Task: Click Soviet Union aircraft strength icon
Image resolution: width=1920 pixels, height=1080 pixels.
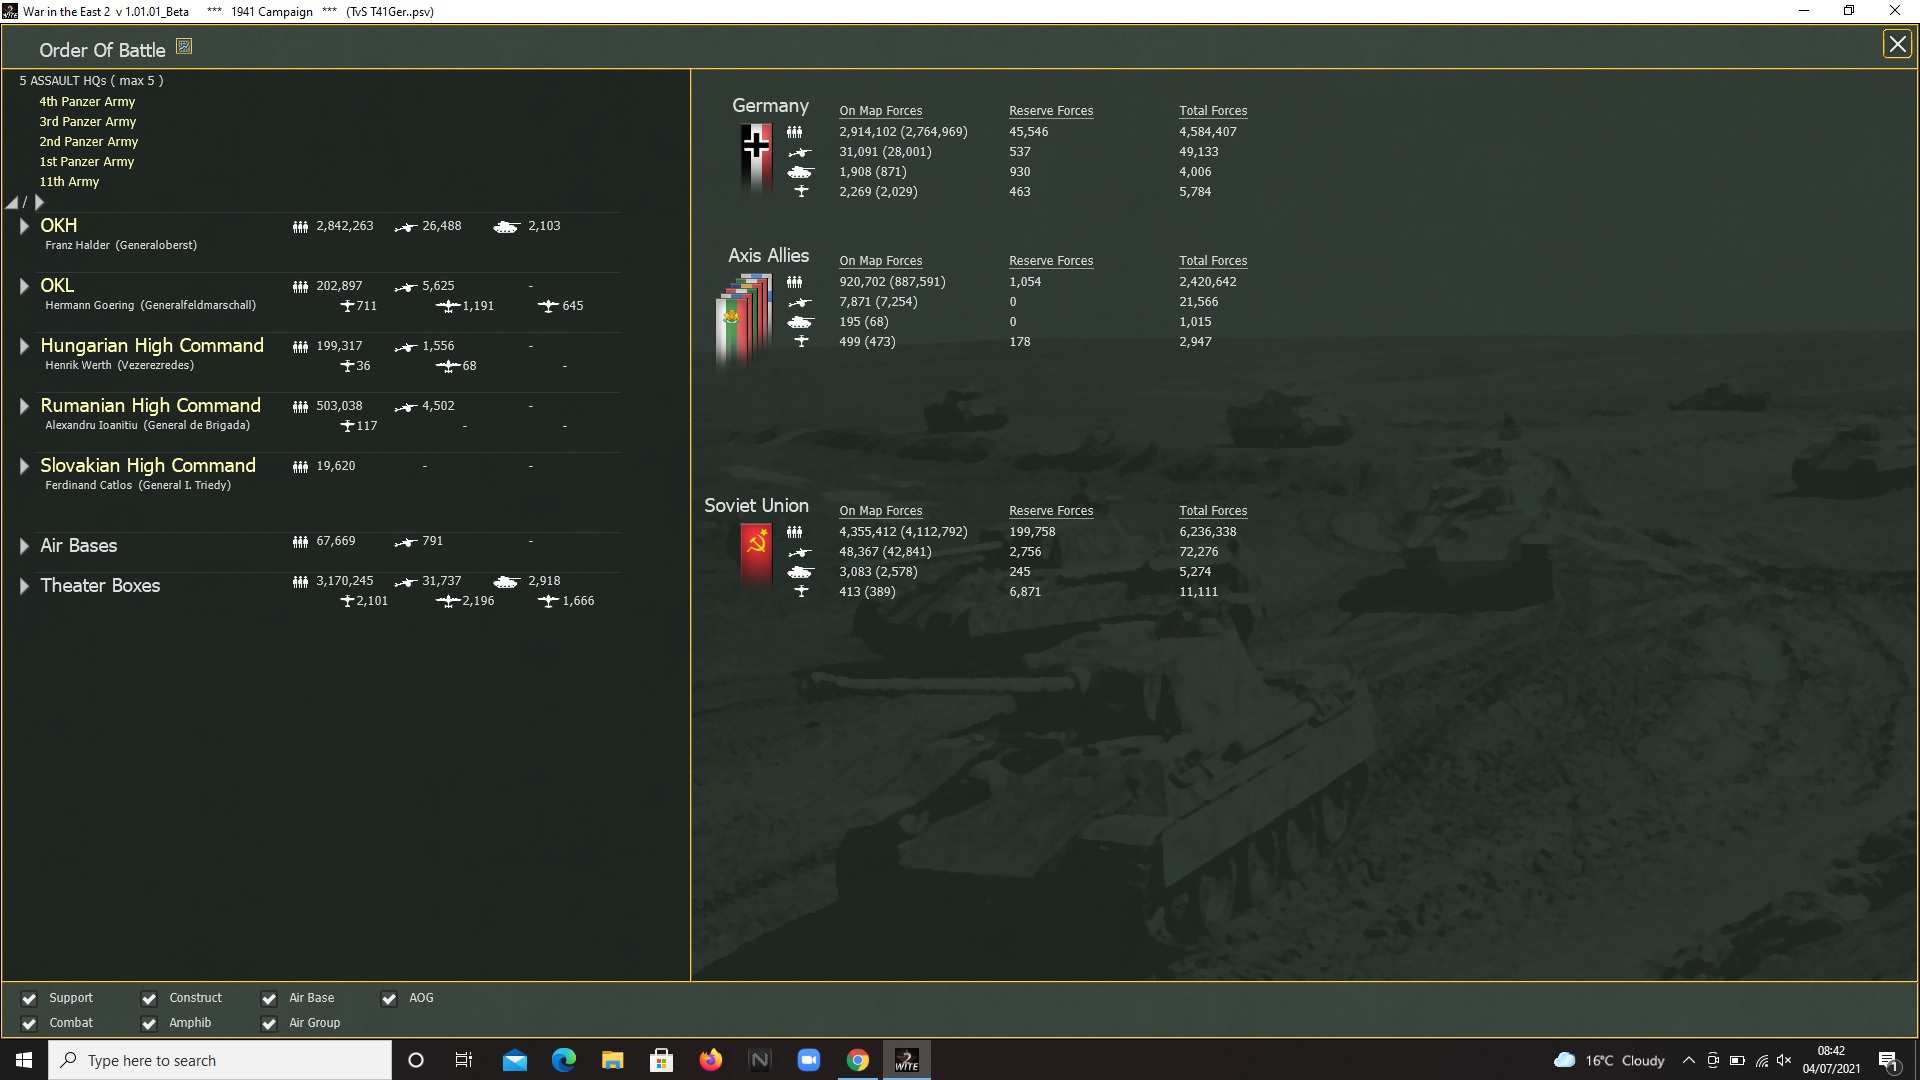Action: (x=801, y=591)
